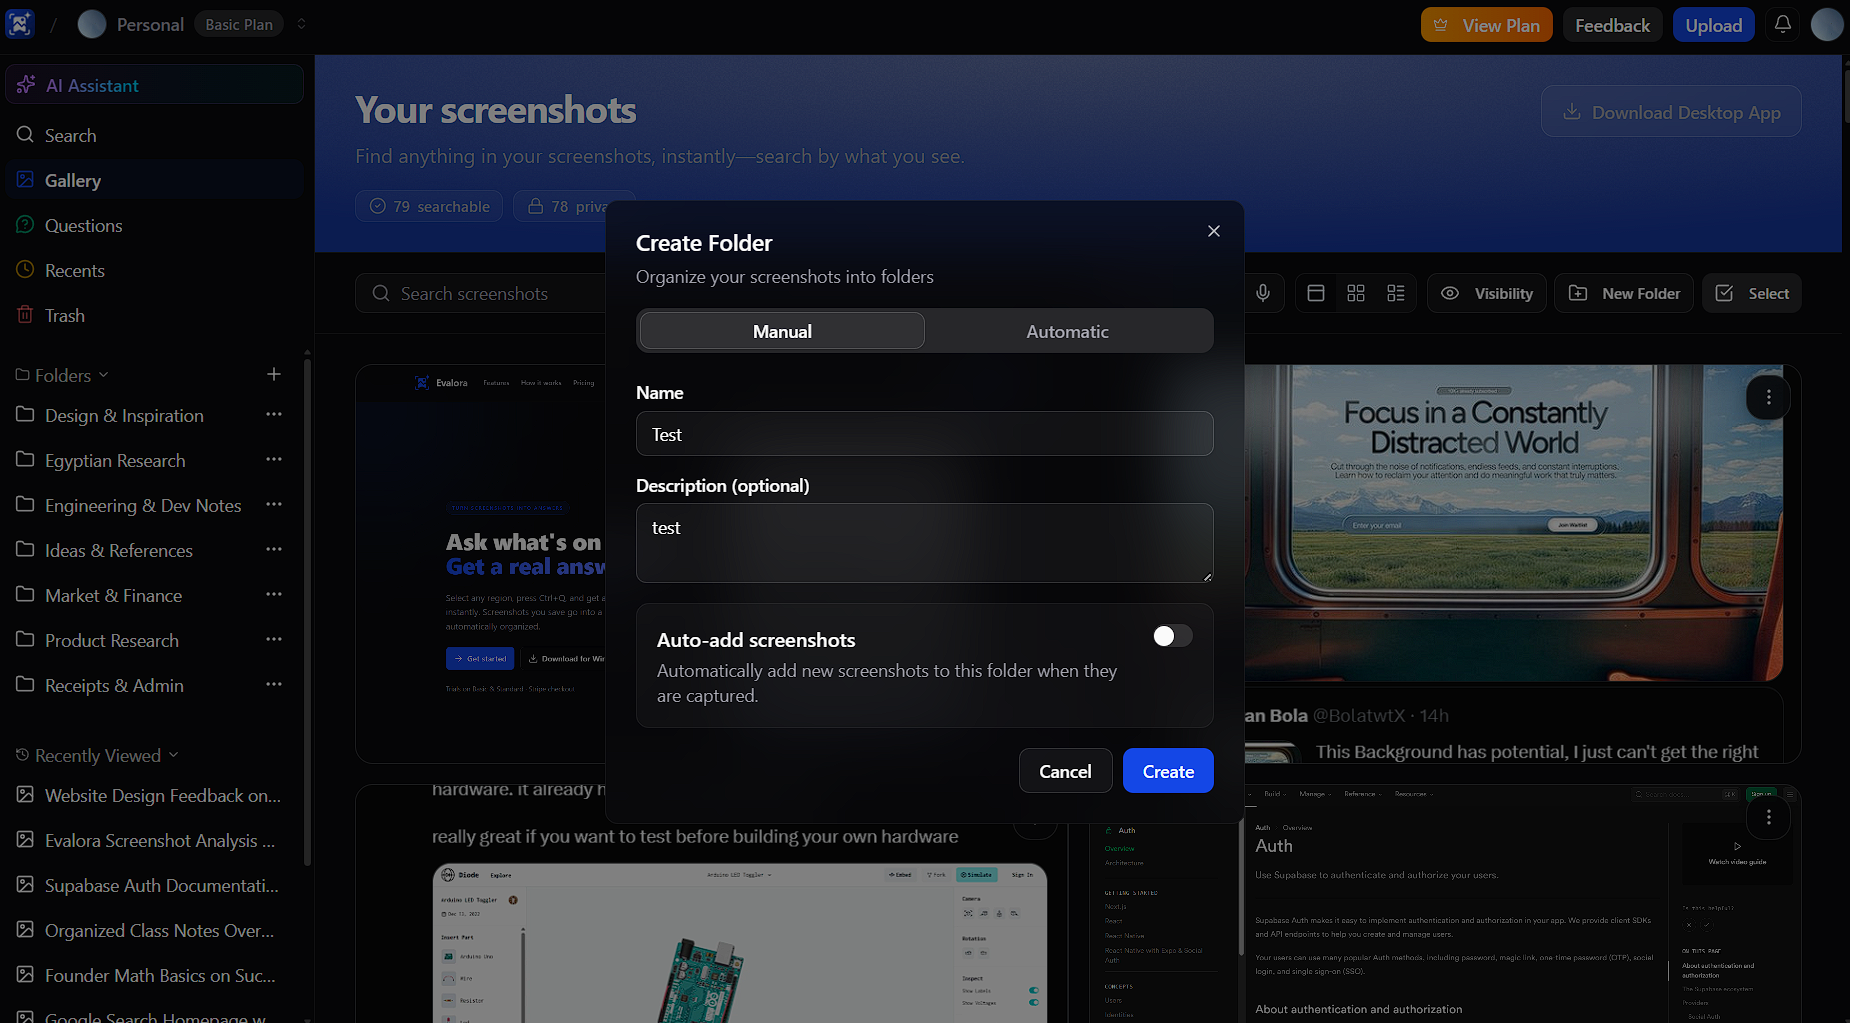The height and width of the screenshot is (1023, 1850).
Task: Select the Manual tab
Action: pyautogui.click(x=781, y=330)
